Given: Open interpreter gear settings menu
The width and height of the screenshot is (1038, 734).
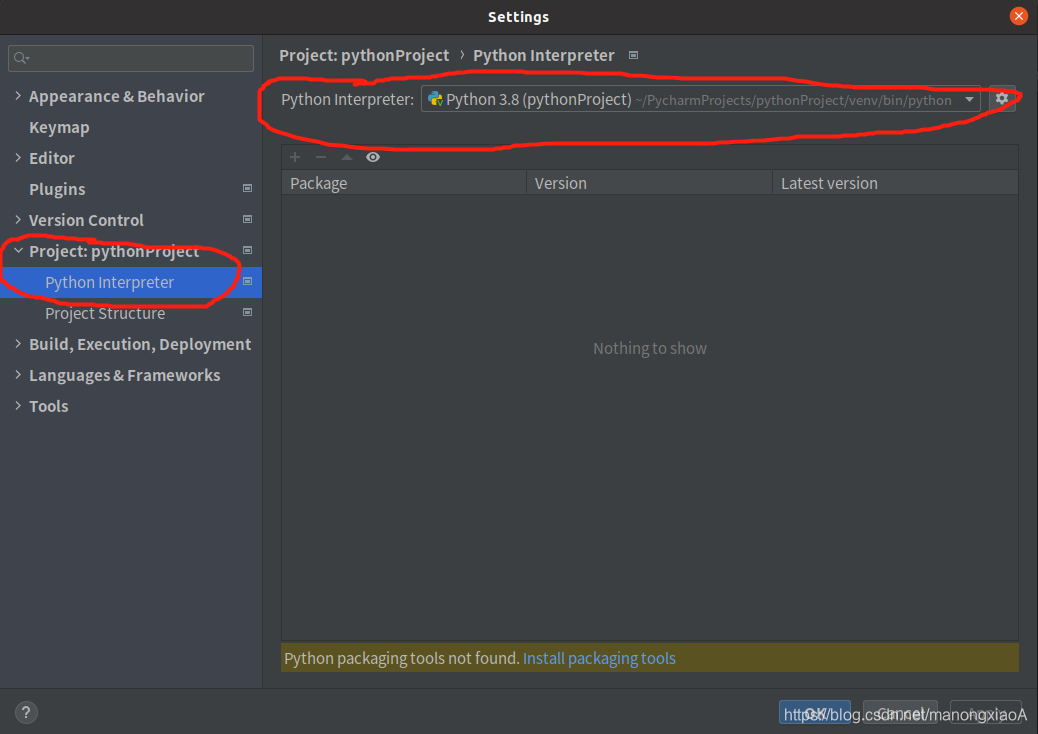Looking at the screenshot, I should pos(1002,99).
